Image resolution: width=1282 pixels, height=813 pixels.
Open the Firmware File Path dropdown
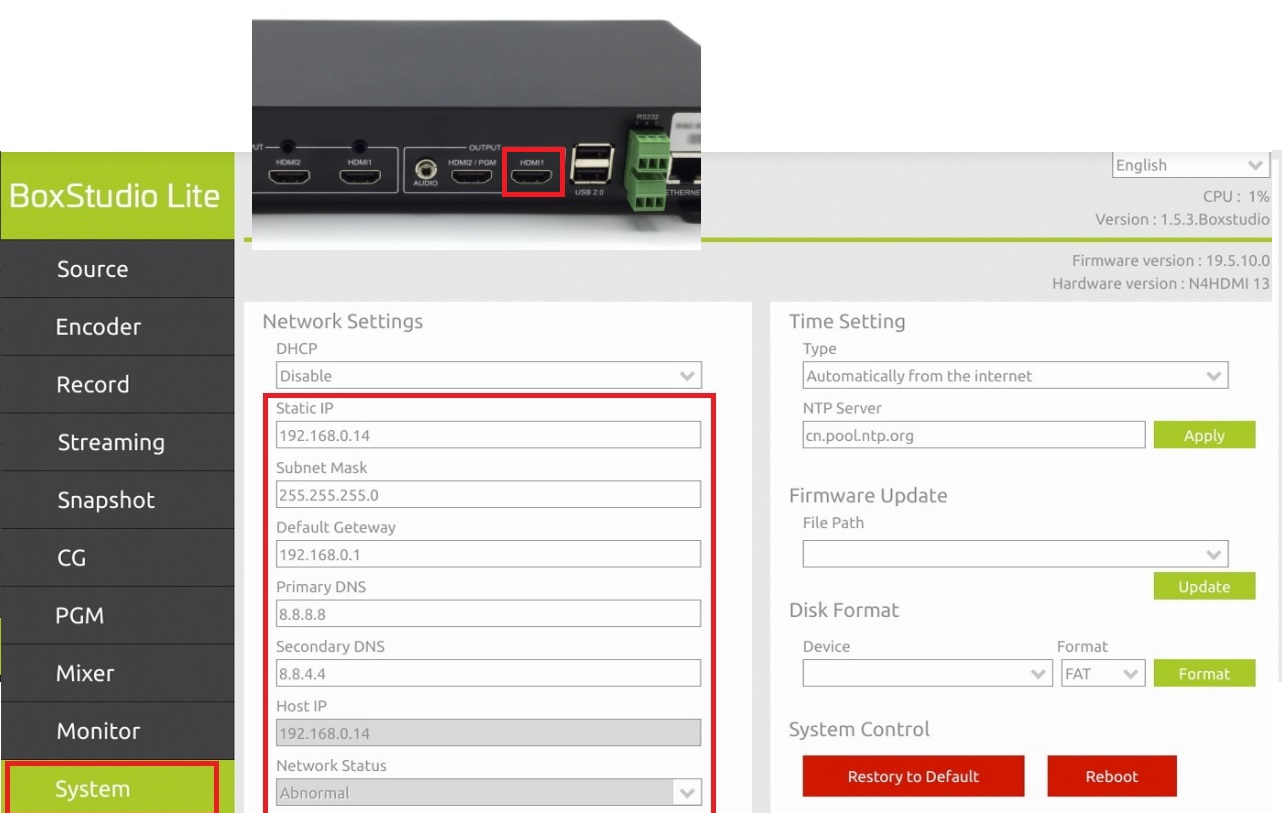click(x=1015, y=554)
